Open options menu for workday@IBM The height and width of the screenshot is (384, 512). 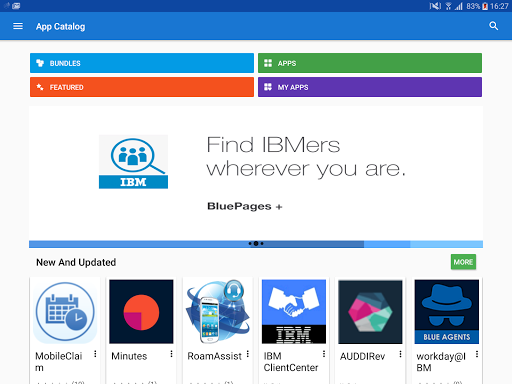click(x=477, y=354)
